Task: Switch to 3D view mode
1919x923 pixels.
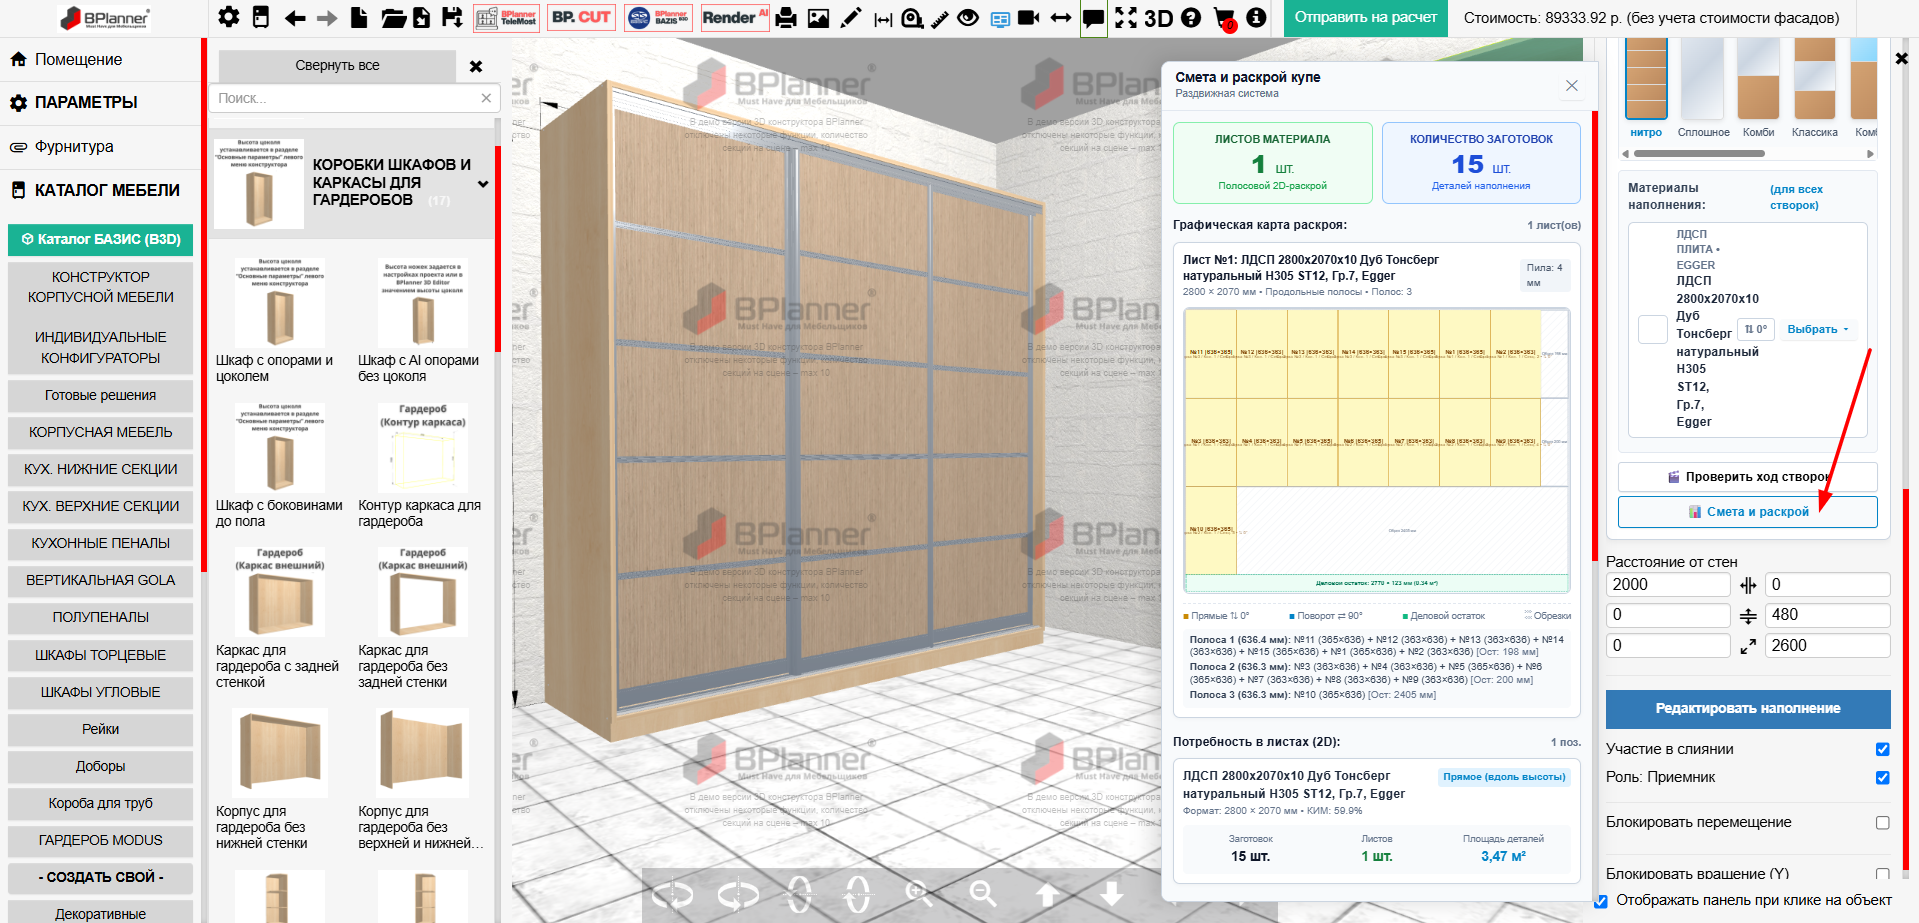Action: point(1158,18)
